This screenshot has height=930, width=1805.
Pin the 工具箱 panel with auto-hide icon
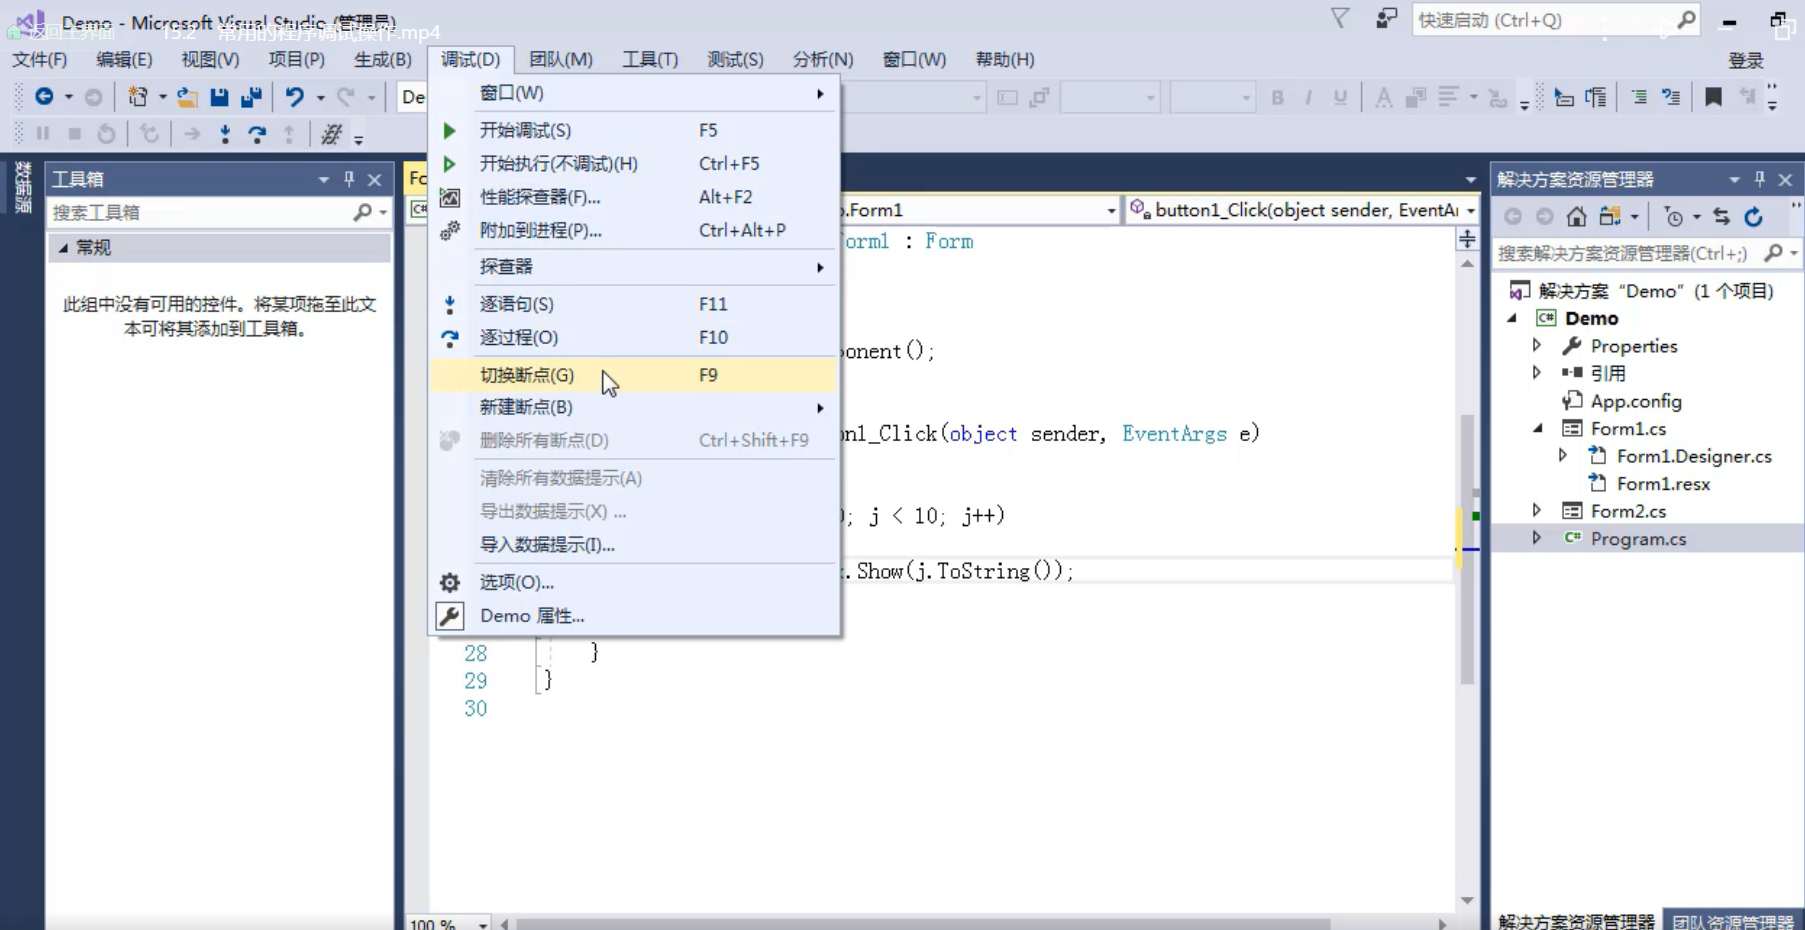point(349,179)
